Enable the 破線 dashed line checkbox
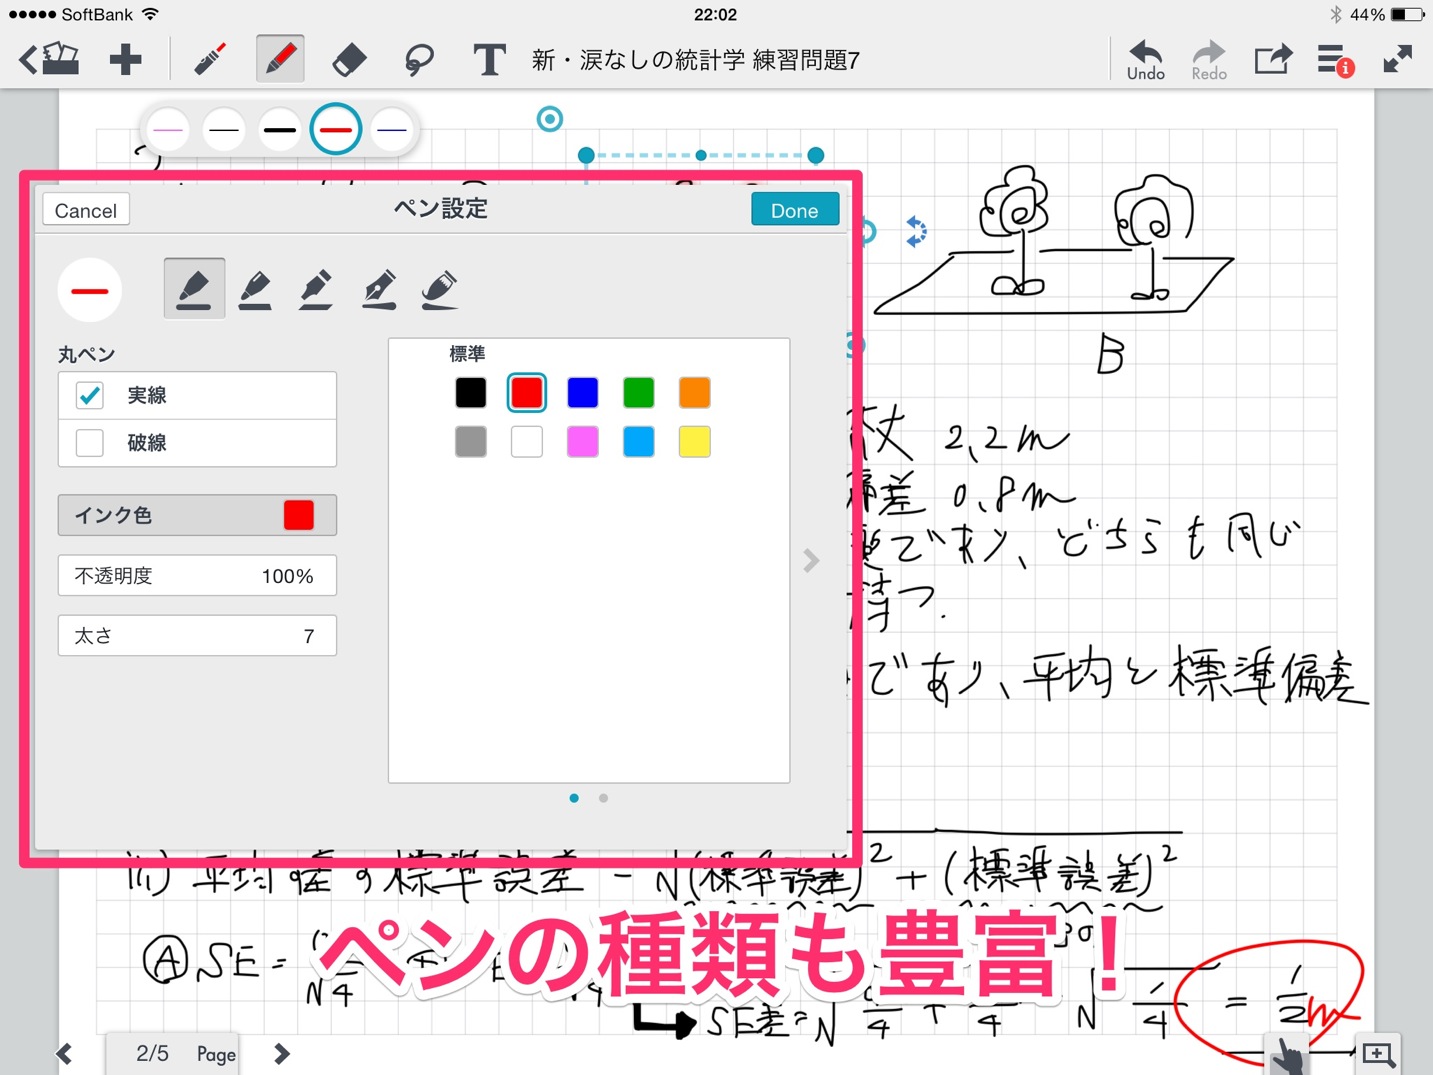This screenshot has width=1433, height=1075. pyautogui.click(x=90, y=442)
